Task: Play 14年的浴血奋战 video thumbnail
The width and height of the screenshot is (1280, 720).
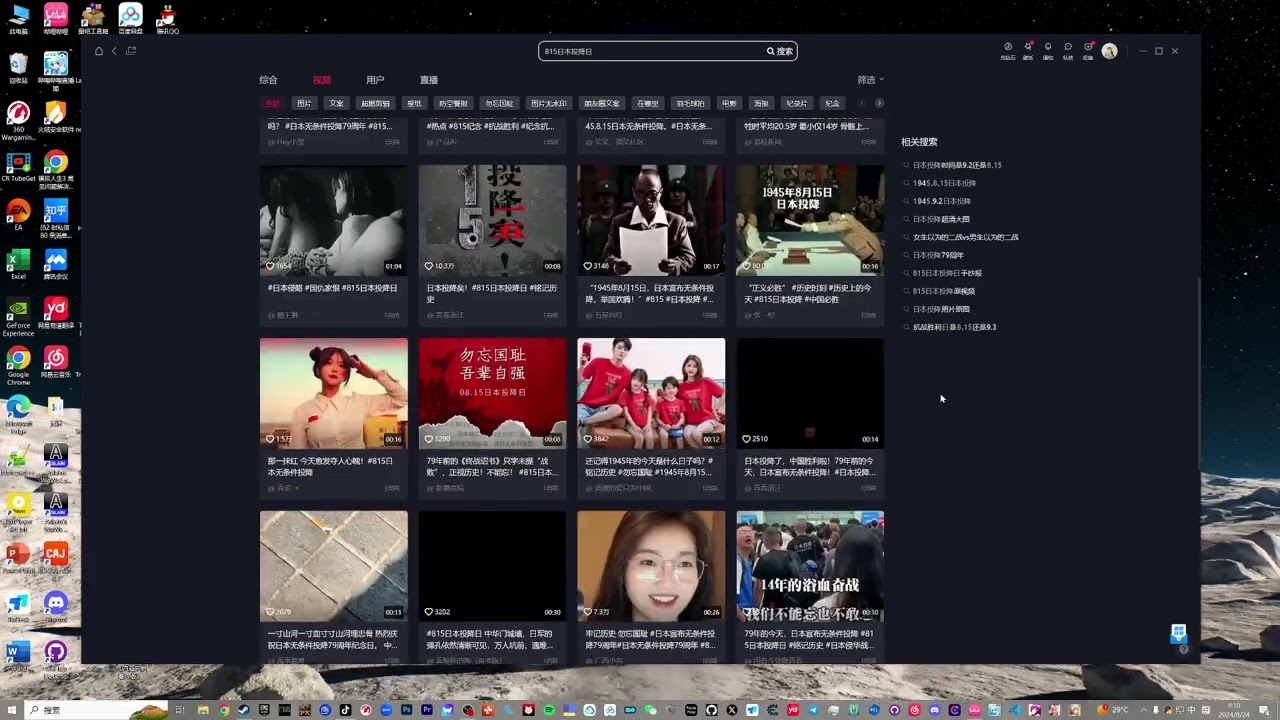Action: coord(810,566)
